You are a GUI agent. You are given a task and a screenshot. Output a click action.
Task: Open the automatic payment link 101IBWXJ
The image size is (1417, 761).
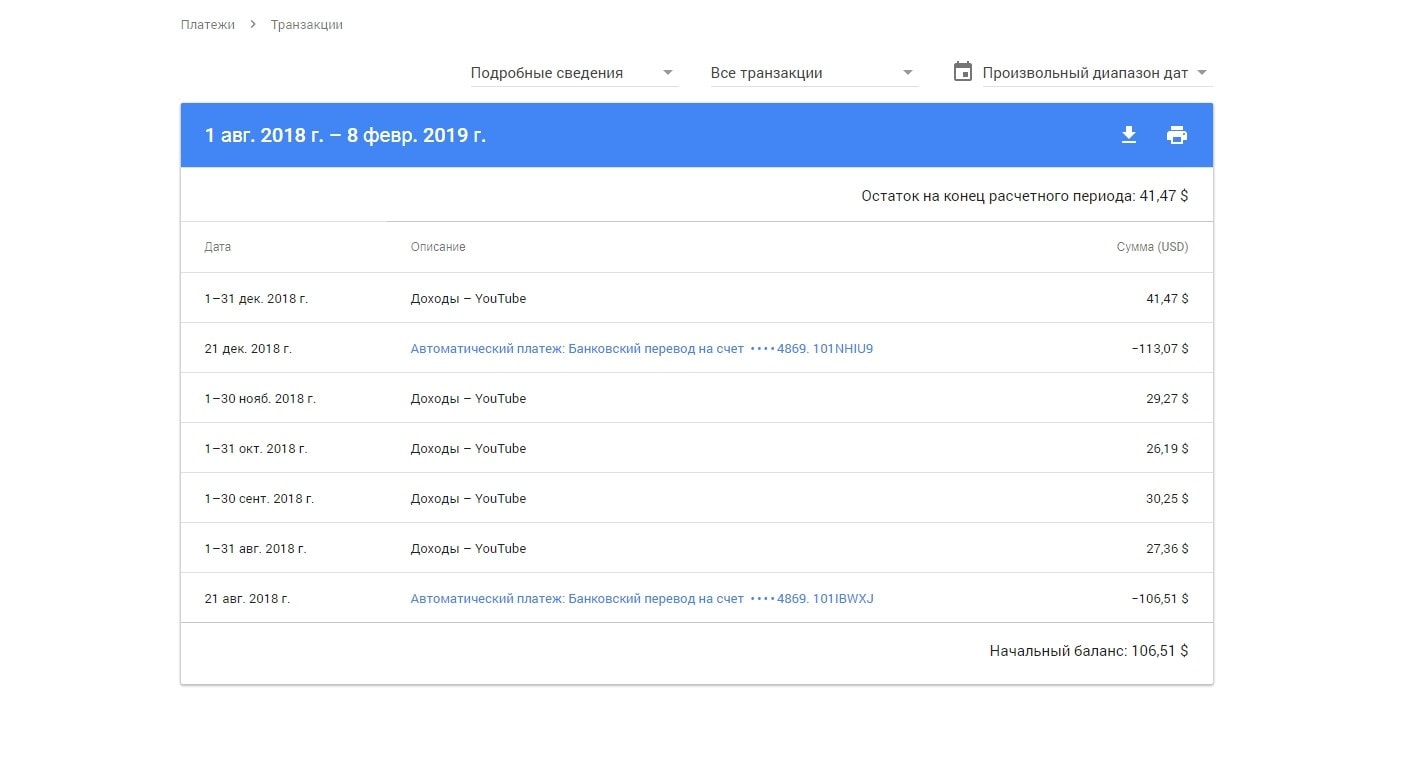click(x=641, y=599)
